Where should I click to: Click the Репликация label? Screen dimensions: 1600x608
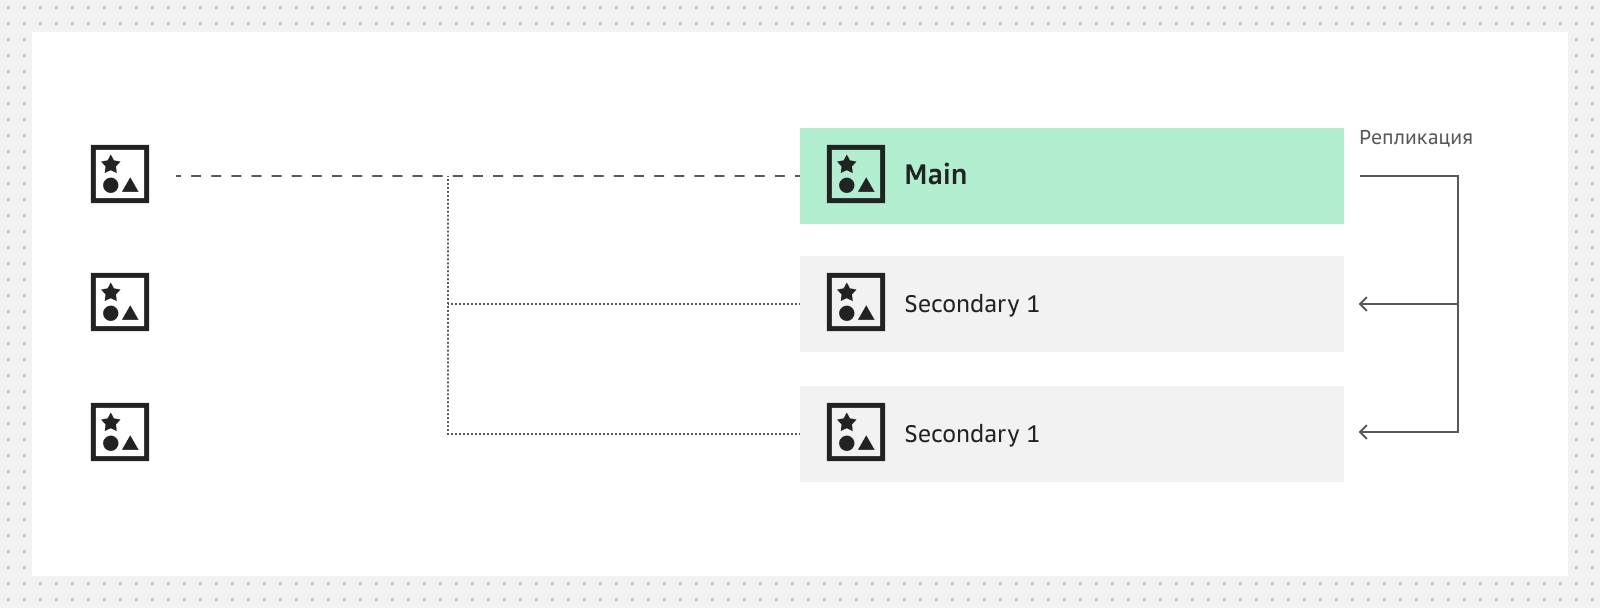click(1415, 138)
